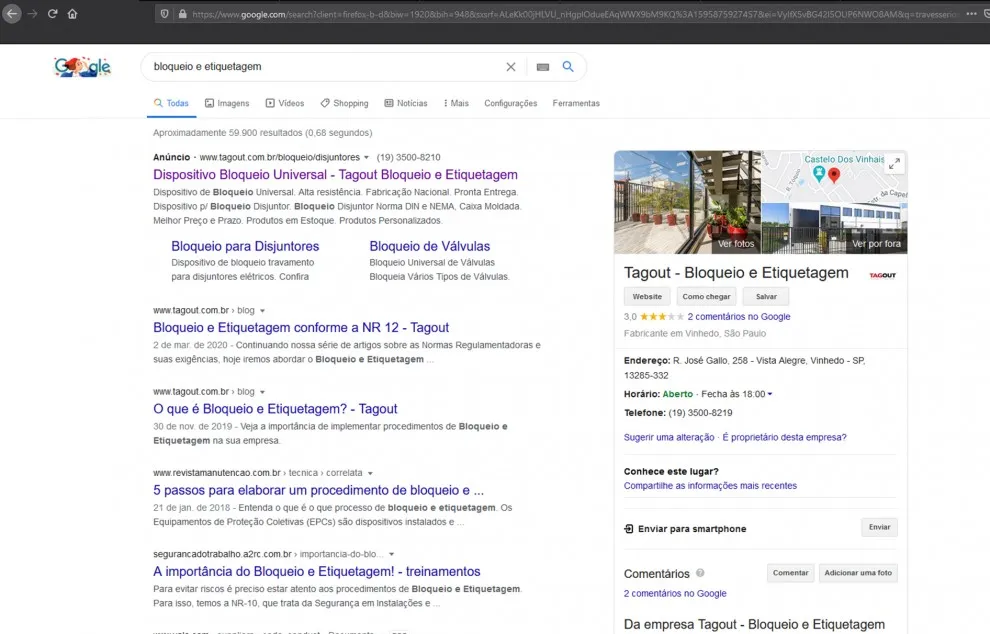This screenshot has width=990, height=634.
Task: Click the Como chegar button
Action: pos(706,296)
